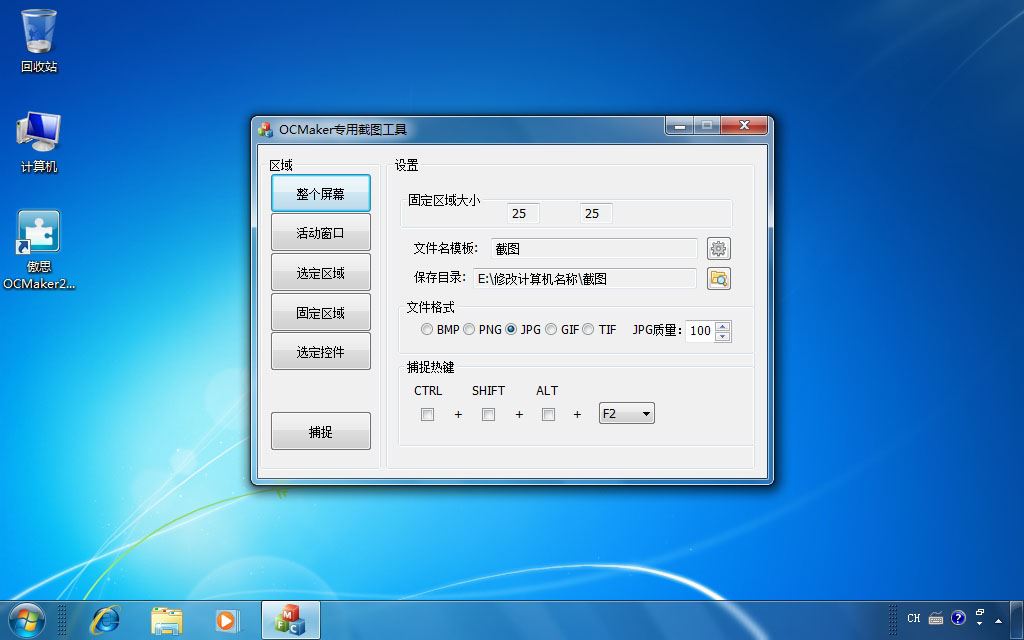Screen dimensions: 1024x640
Task: Enable the SHIFT hotkey checkbox
Action: [x=488, y=414]
